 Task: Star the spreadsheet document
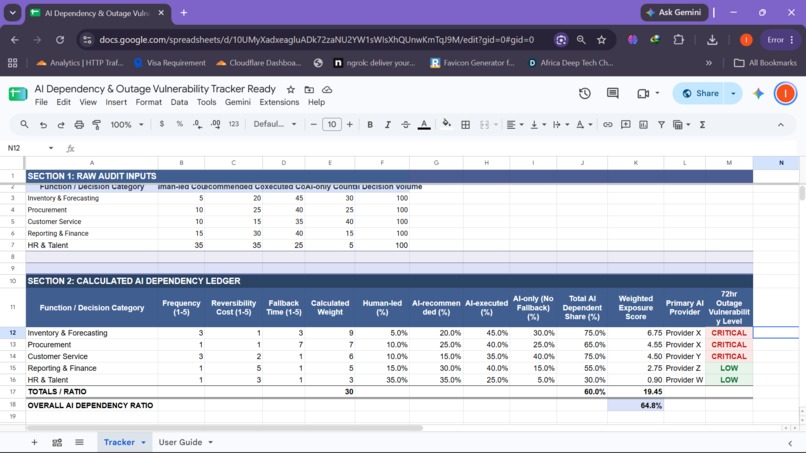pyautogui.click(x=291, y=89)
